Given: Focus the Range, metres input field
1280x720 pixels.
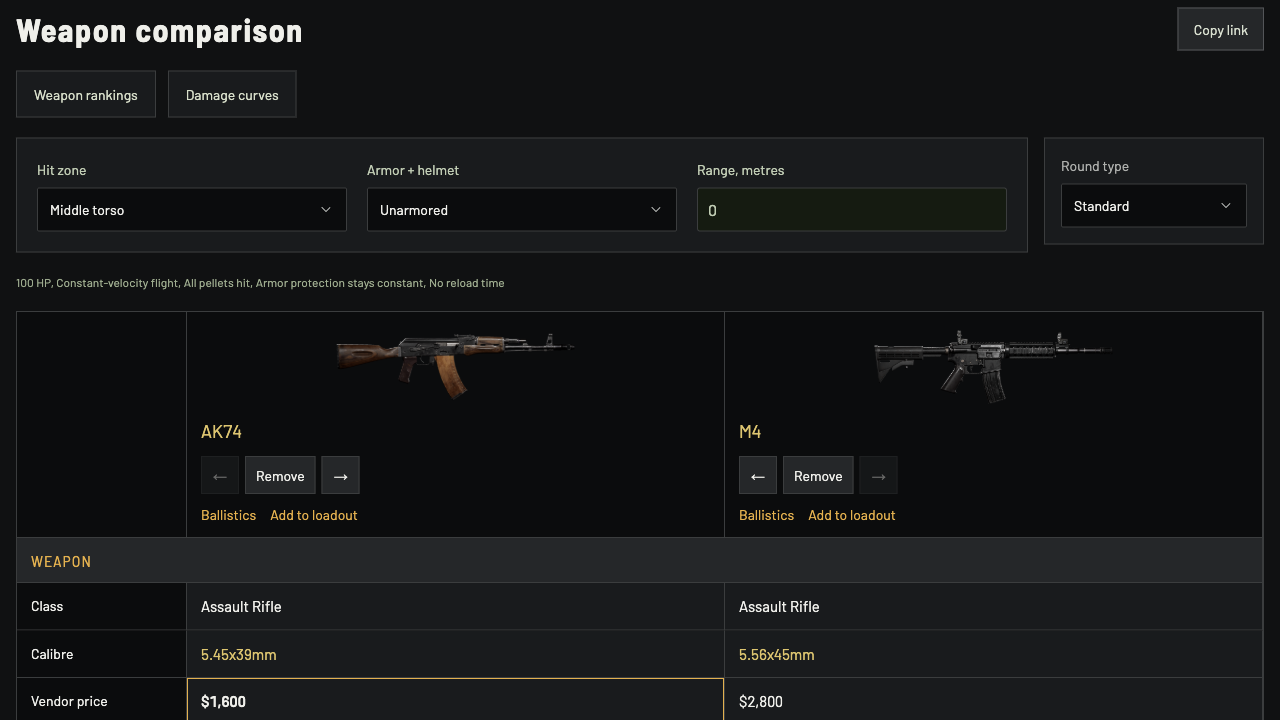Looking at the screenshot, I should tap(852, 210).
